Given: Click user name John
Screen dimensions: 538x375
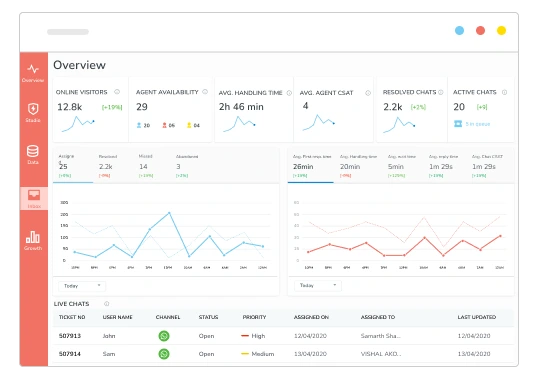Looking at the screenshot, I should [x=109, y=336].
